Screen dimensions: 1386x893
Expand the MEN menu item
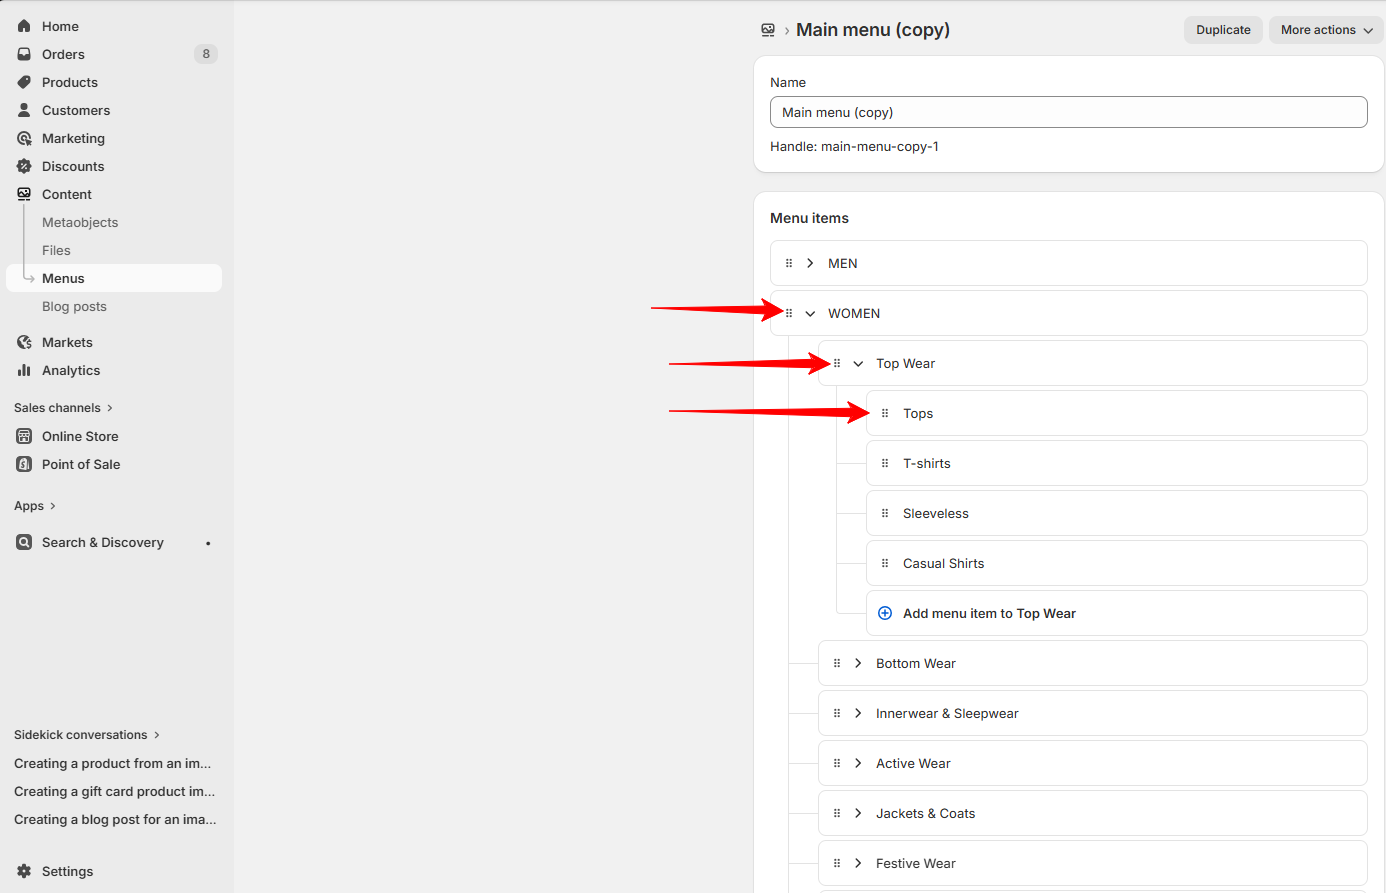tap(810, 263)
